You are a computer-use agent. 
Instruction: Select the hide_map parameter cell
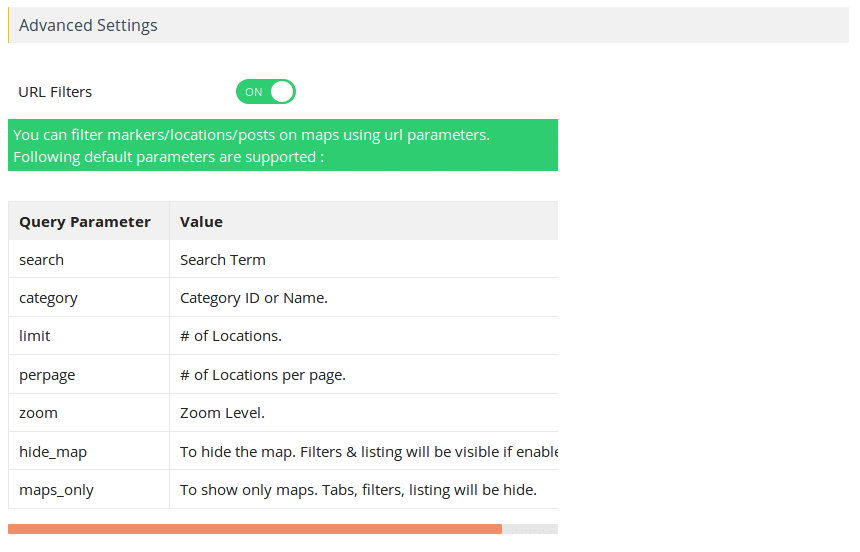tap(89, 451)
